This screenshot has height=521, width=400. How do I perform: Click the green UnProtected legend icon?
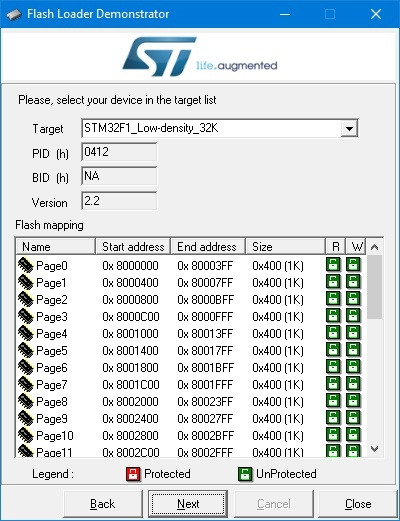tap(245, 474)
